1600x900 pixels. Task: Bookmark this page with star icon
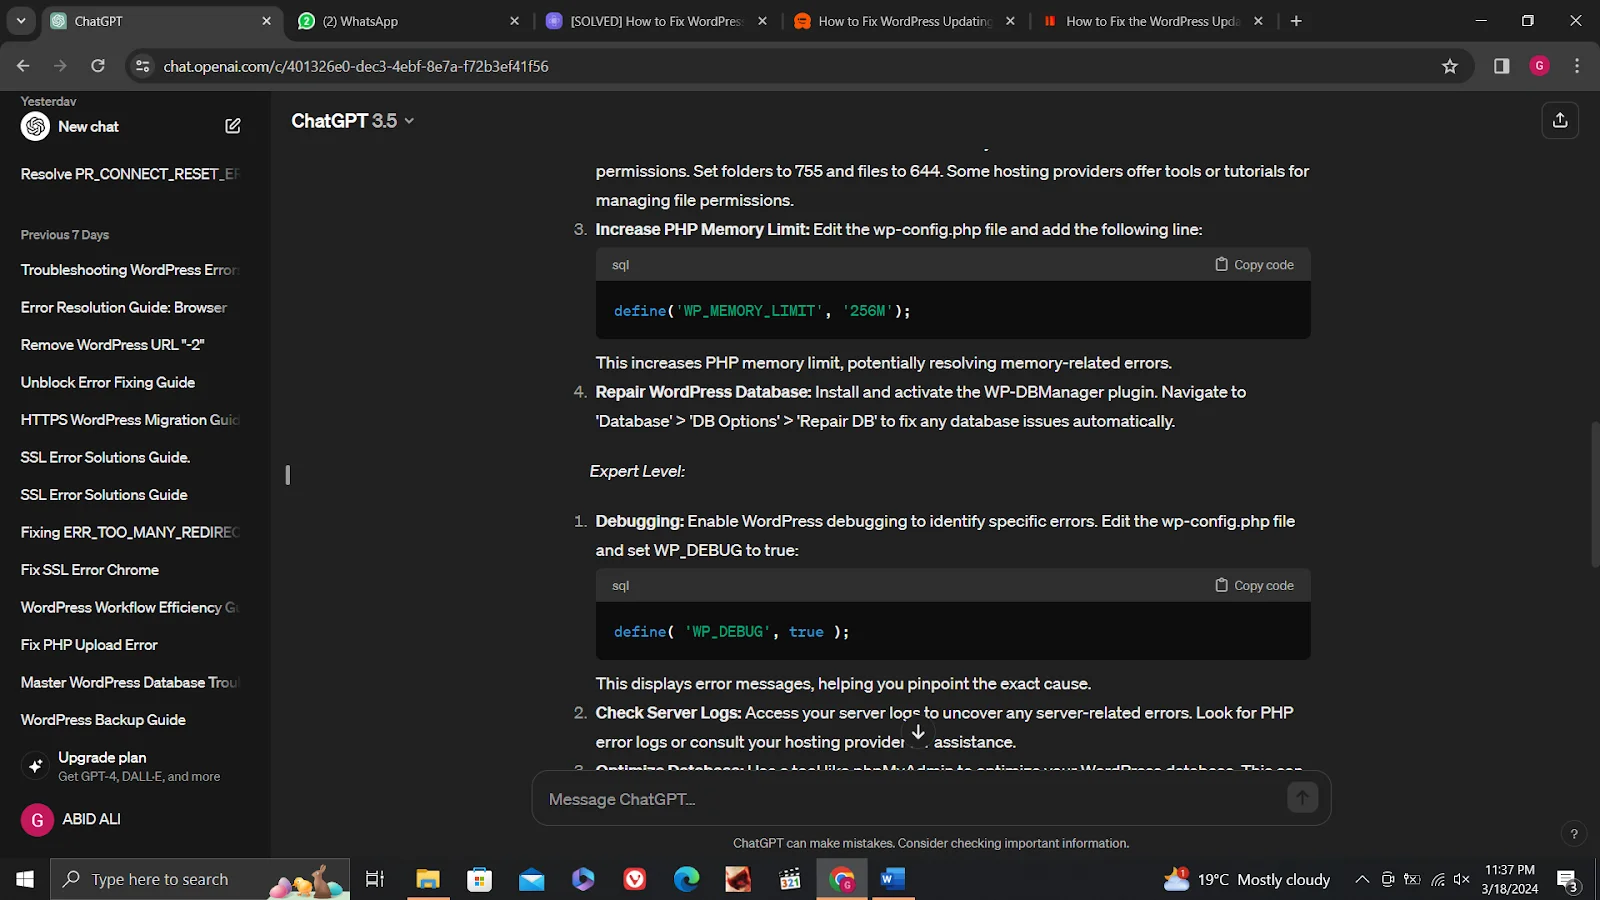[1450, 66]
